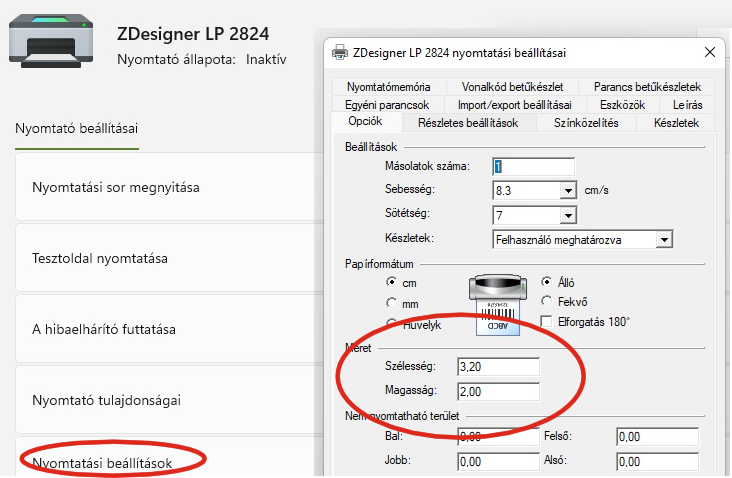The width and height of the screenshot is (732, 478).
Task: Choose Fekvő landscape orientation
Action: pos(546,301)
